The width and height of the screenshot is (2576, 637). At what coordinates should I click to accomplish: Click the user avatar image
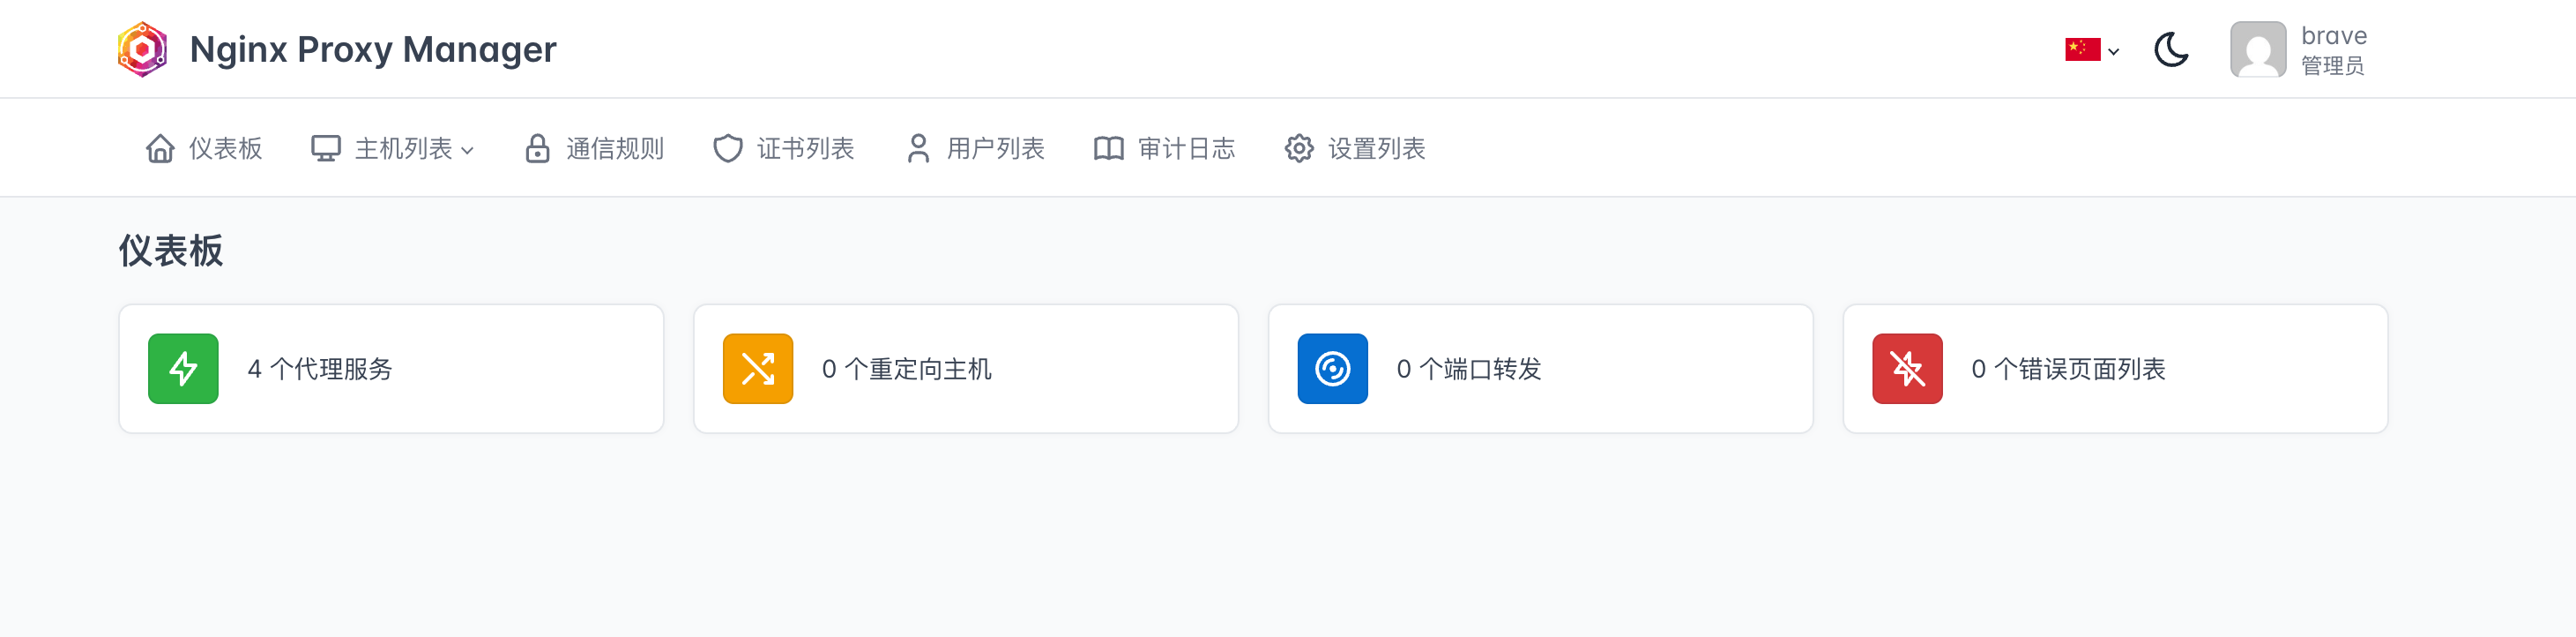click(2258, 50)
